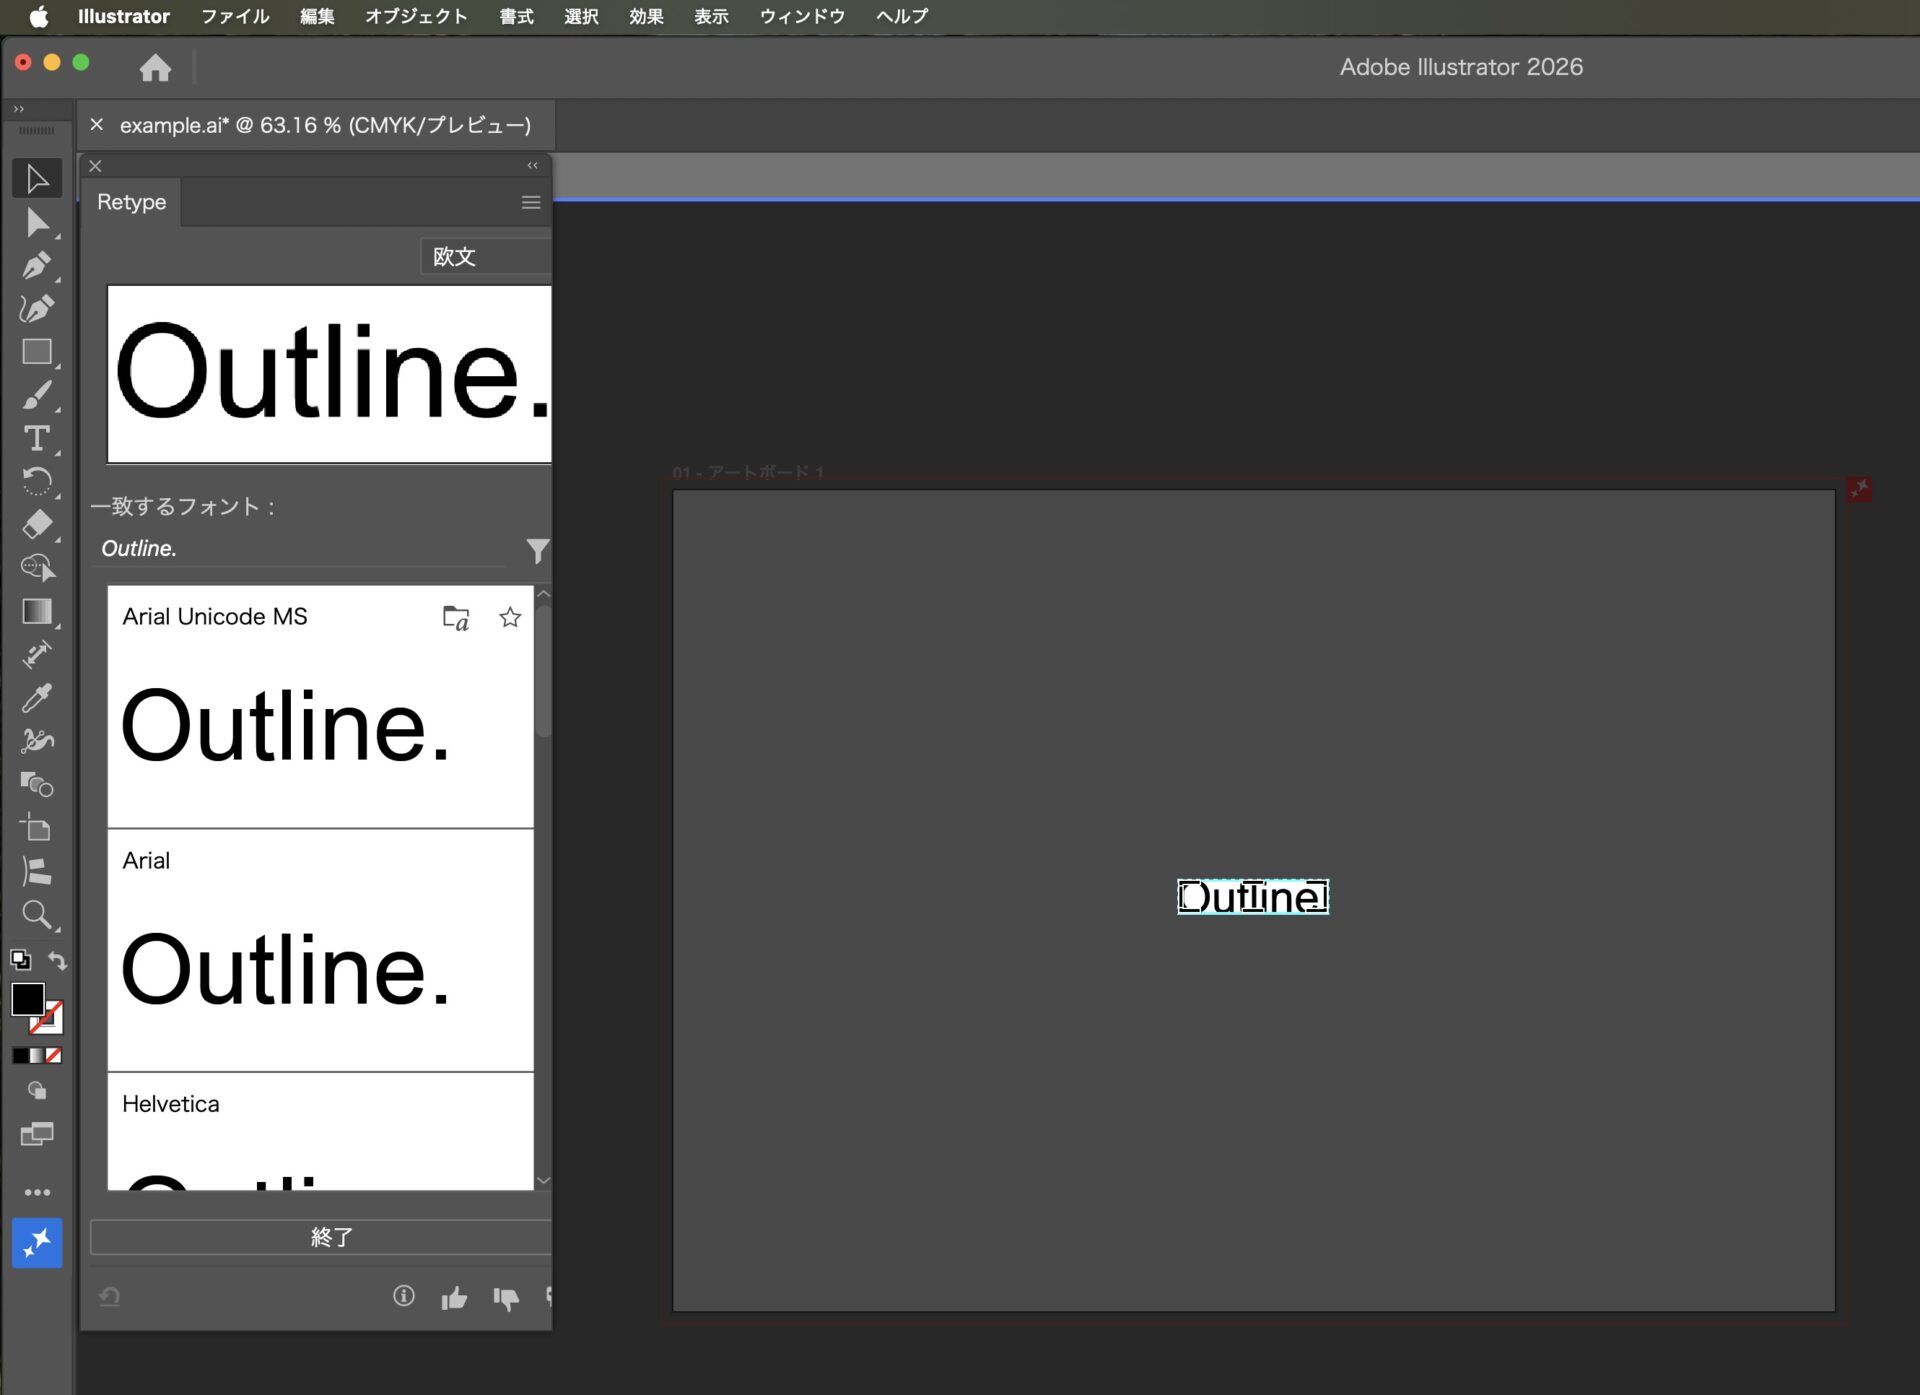
Task: Pick the Eyedropper tool
Action: [37, 697]
